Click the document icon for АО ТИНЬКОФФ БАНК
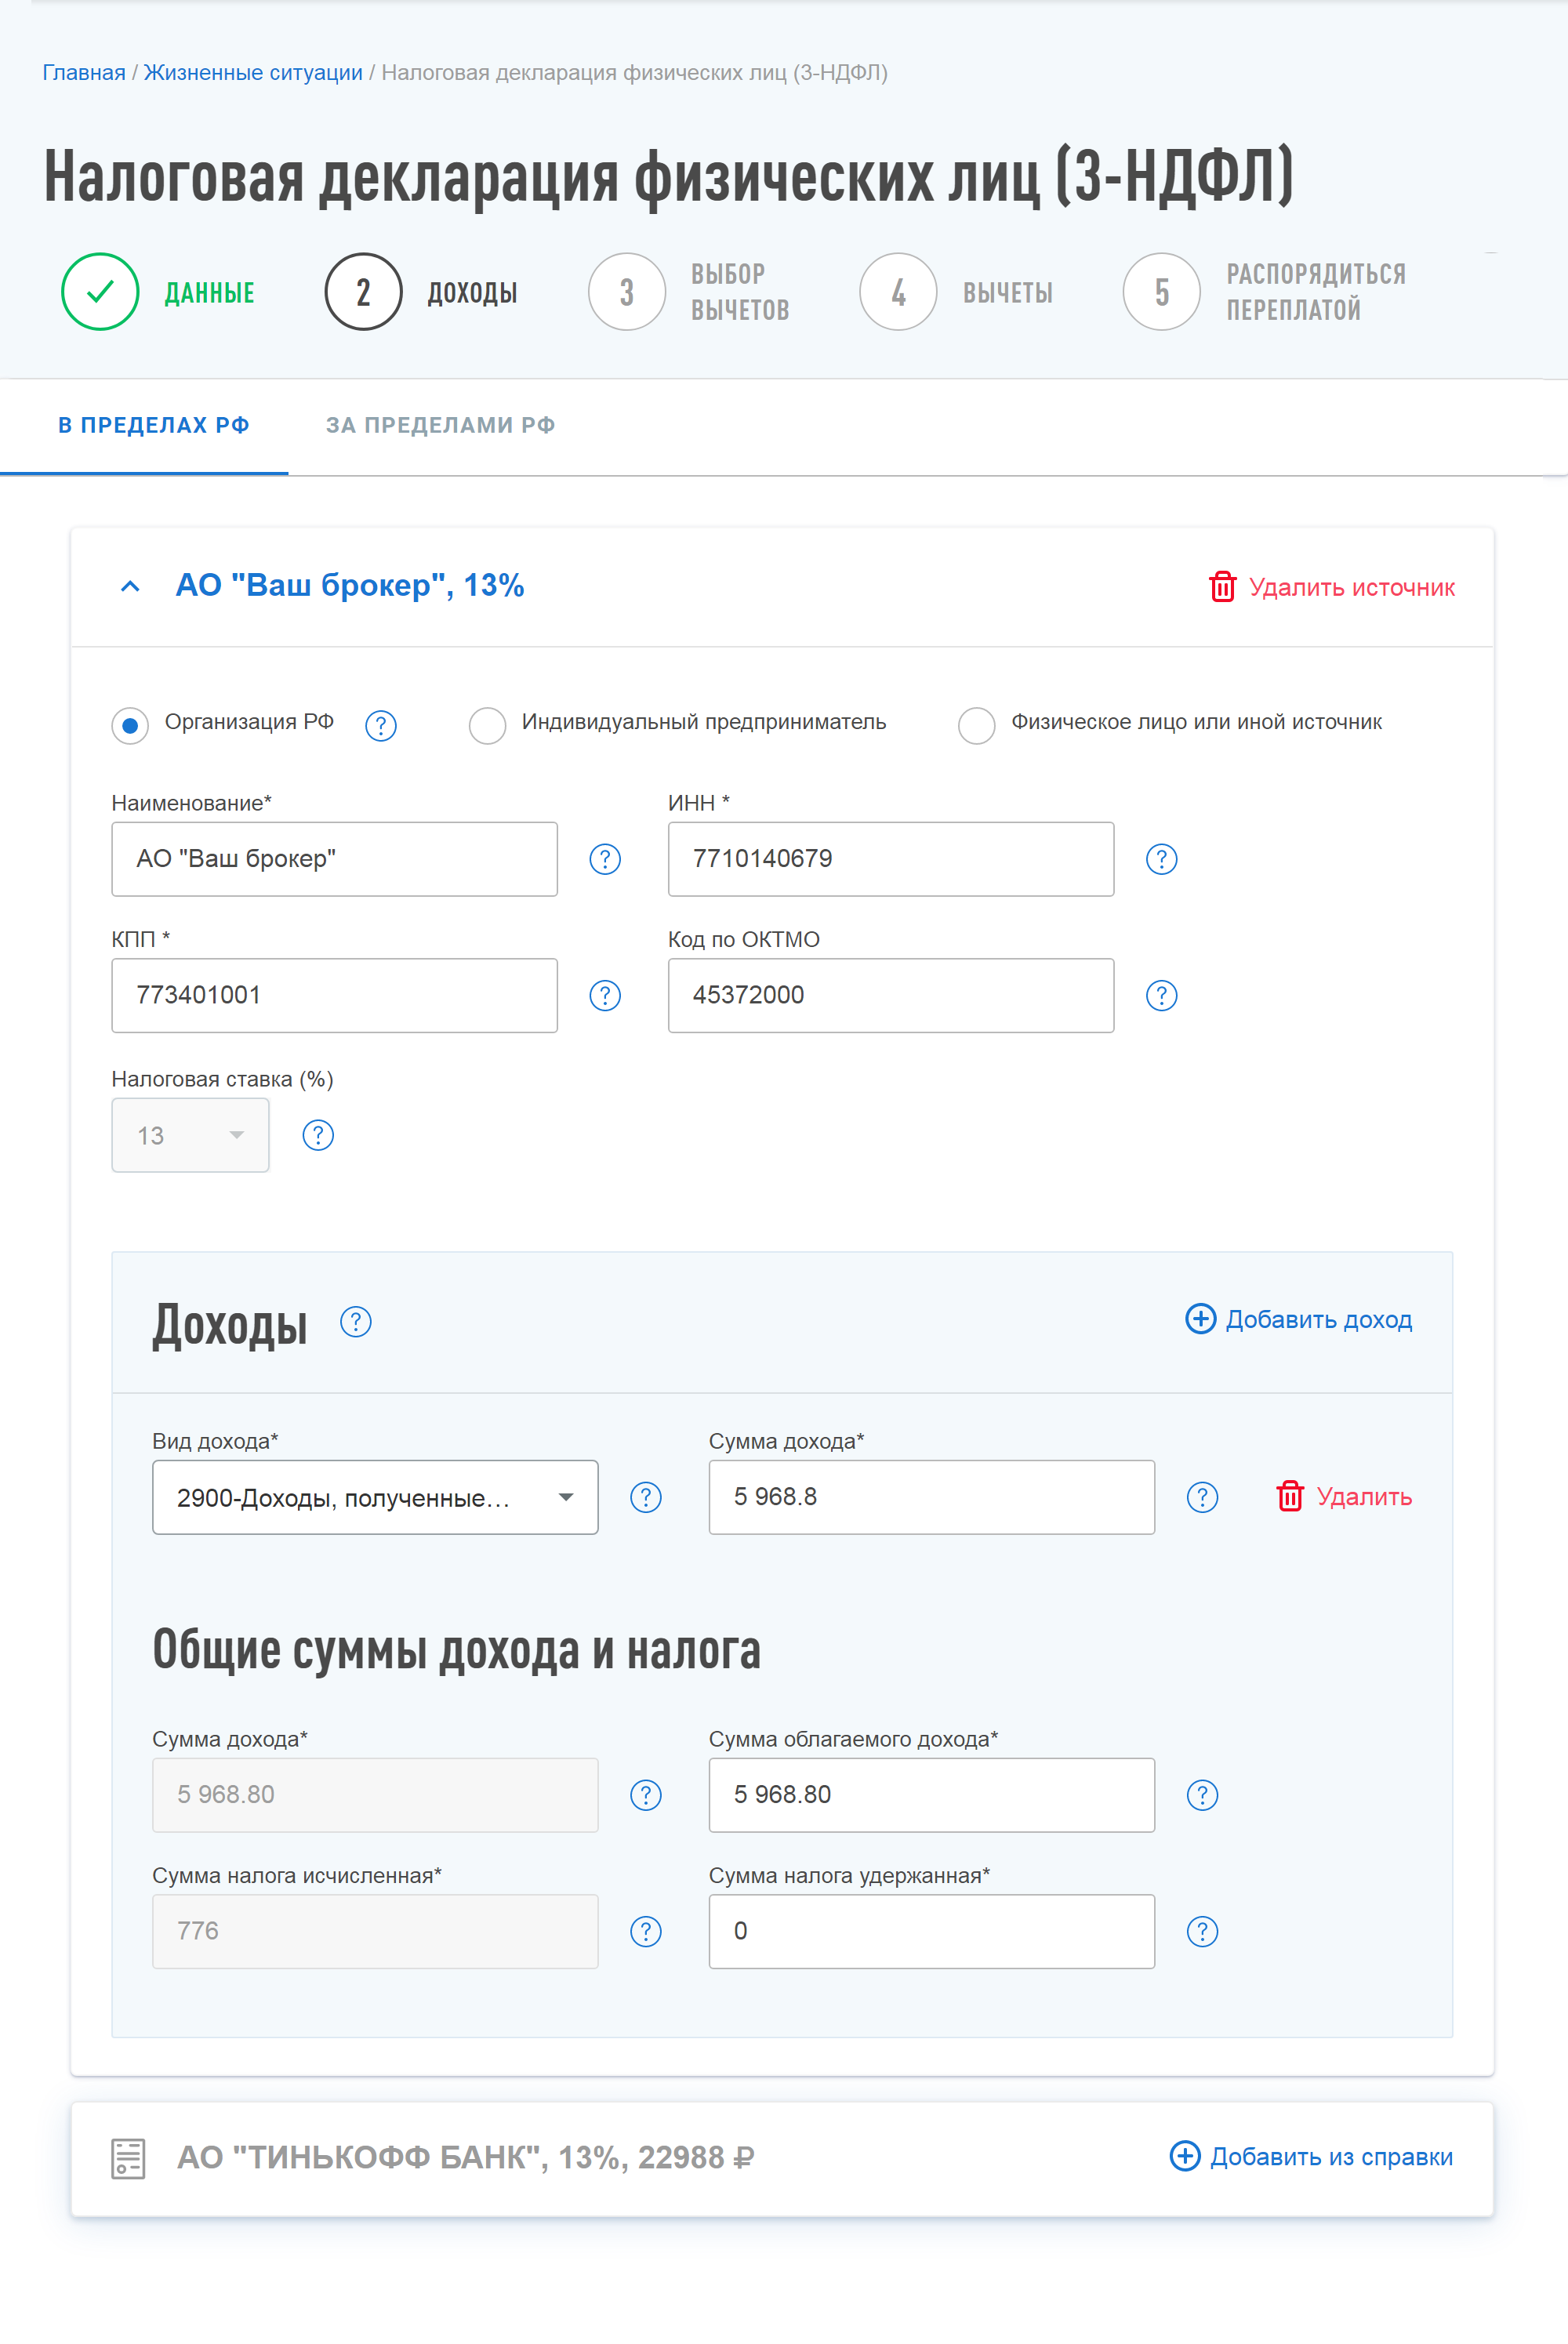 click(128, 2158)
